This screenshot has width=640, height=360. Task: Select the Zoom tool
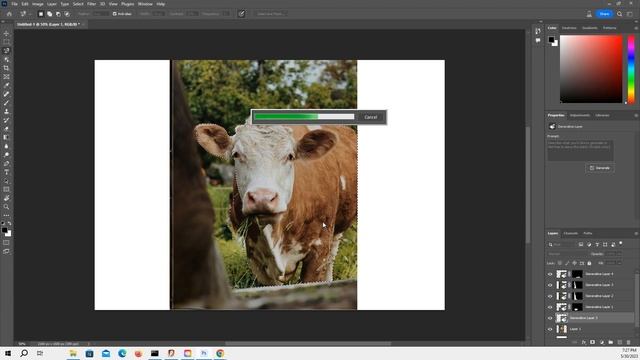click(x=6, y=207)
